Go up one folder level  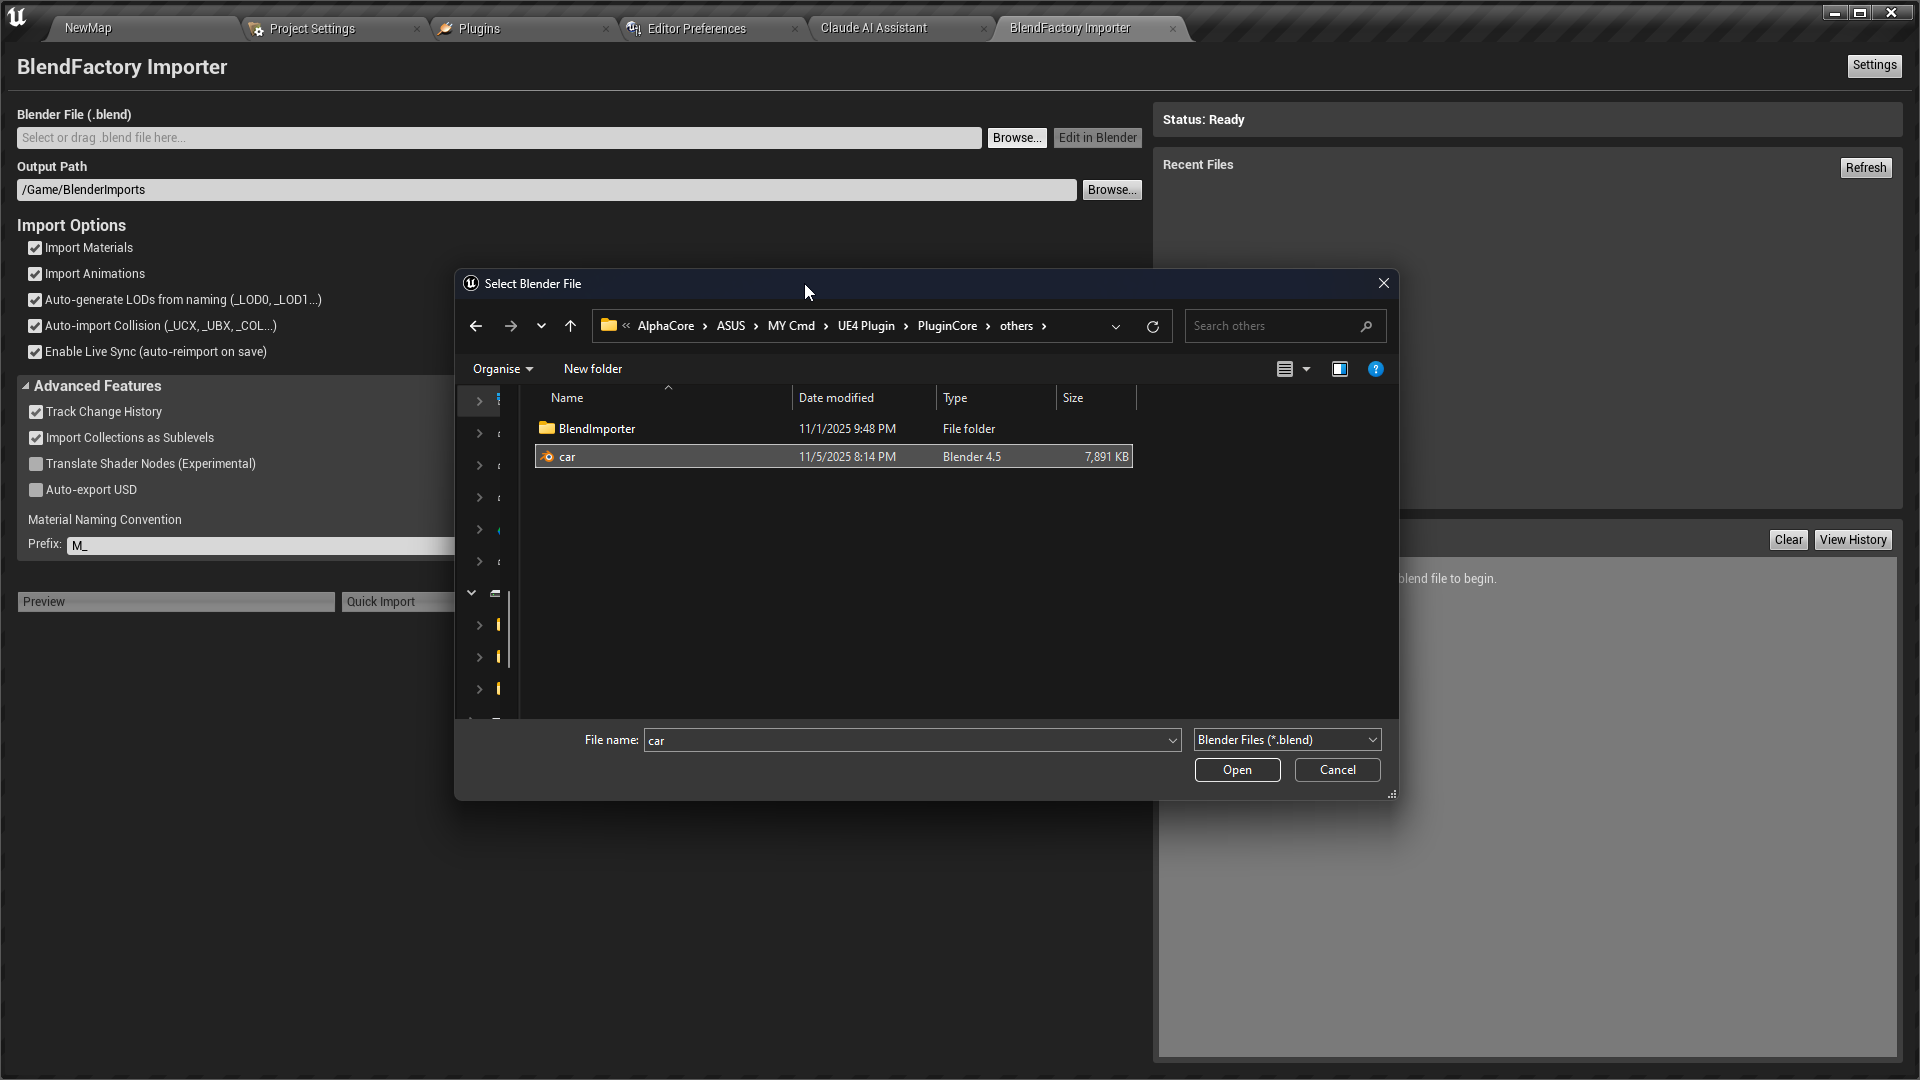(570, 326)
